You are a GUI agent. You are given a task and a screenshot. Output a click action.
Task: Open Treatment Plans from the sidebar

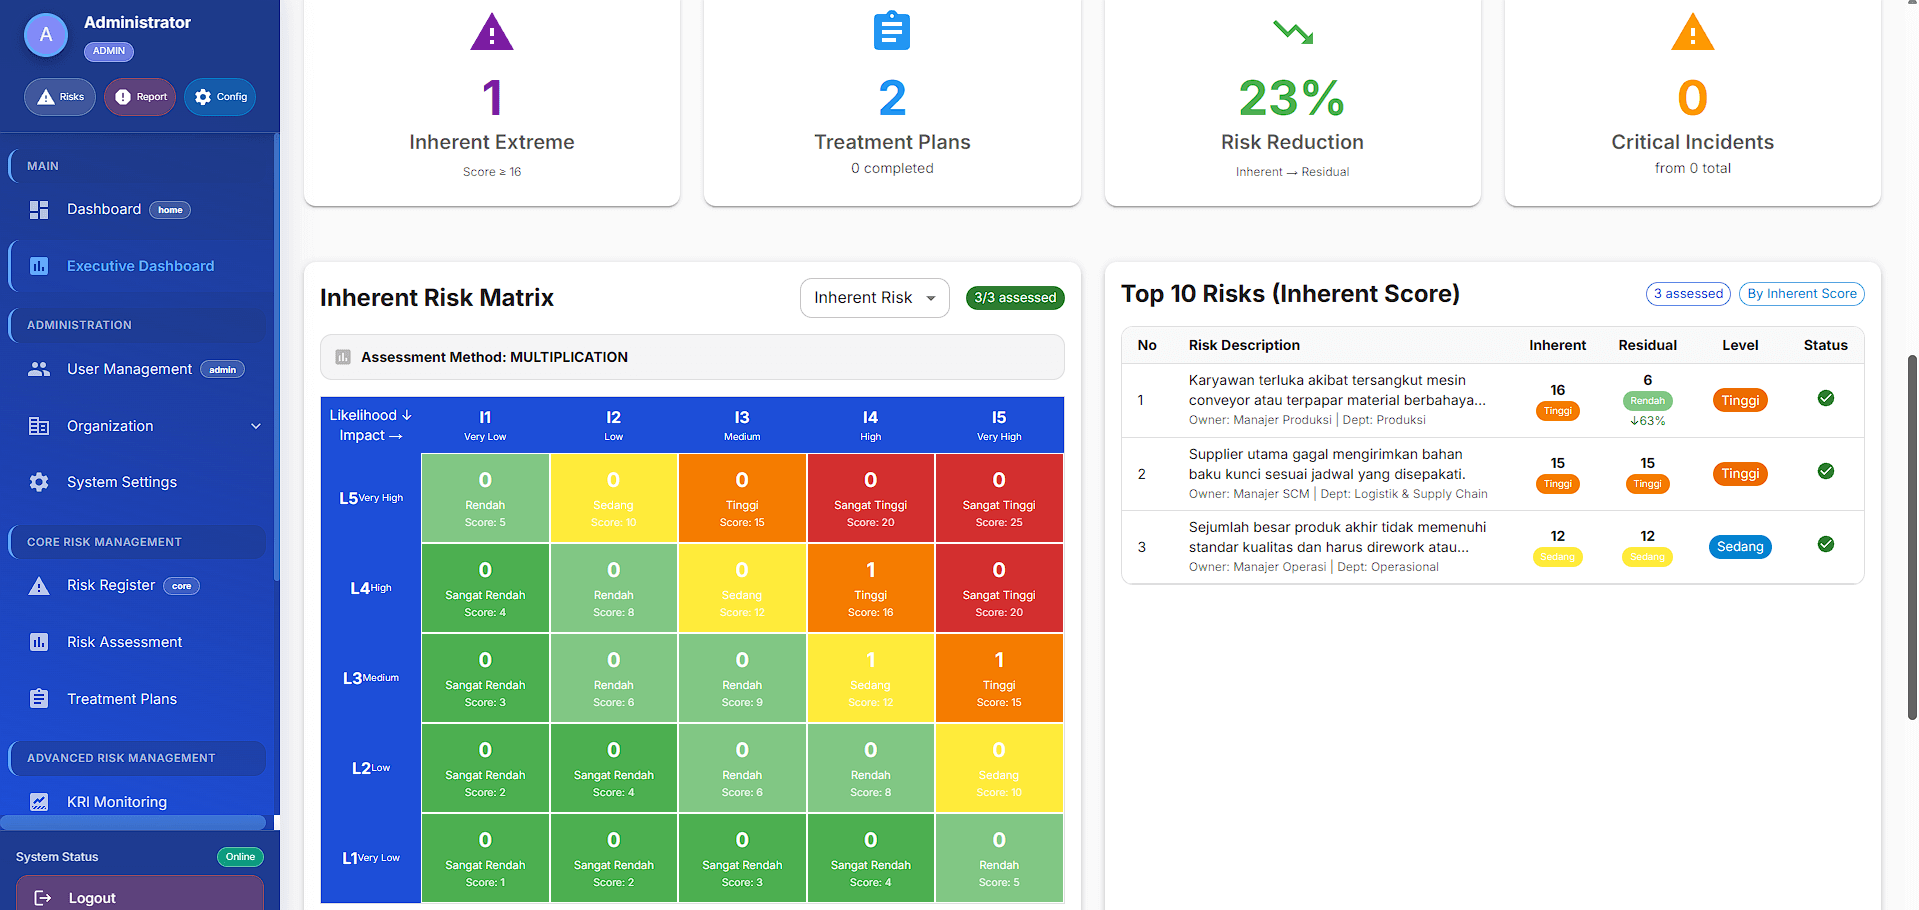[122, 698]
